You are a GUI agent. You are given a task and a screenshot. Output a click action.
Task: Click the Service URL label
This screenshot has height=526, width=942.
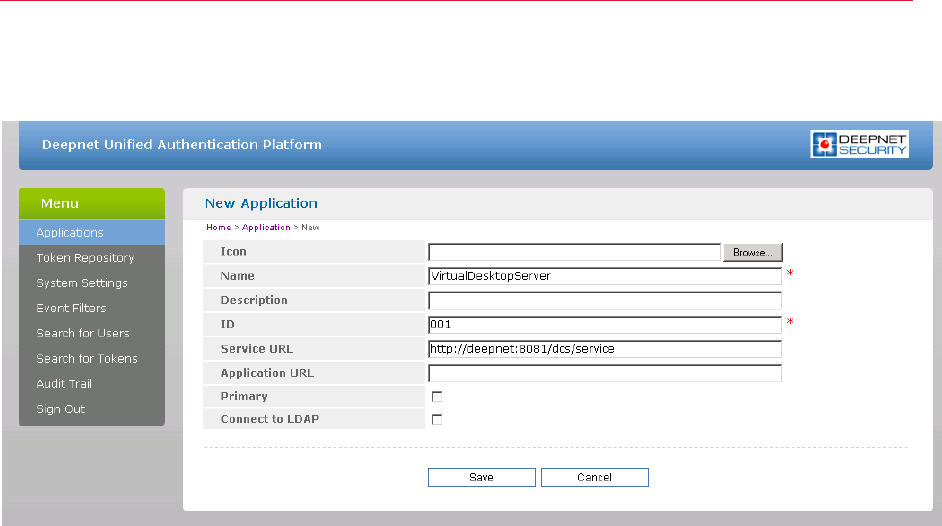pyautogui.click(x=257, y=349)
